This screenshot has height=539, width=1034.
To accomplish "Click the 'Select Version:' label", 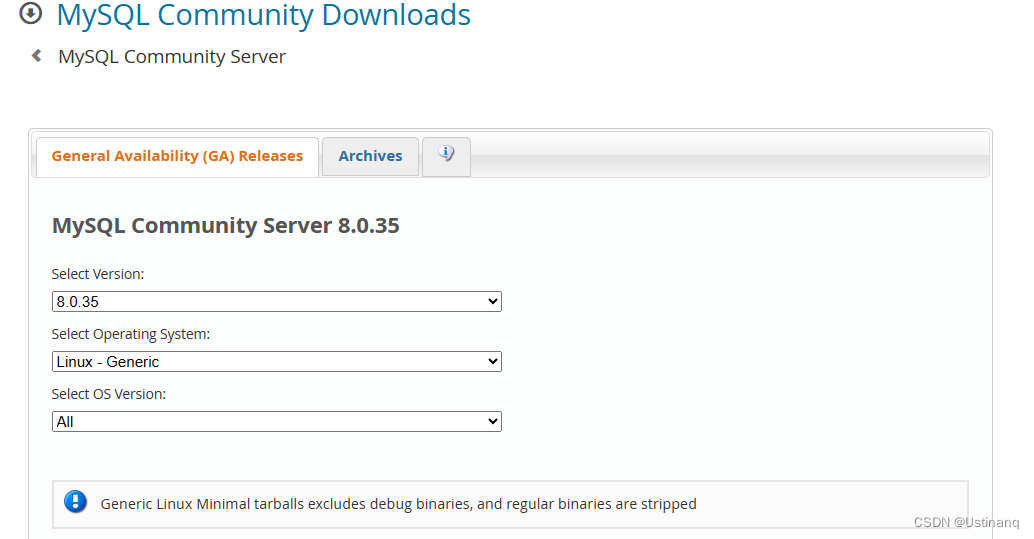I will tap(98, 274).
